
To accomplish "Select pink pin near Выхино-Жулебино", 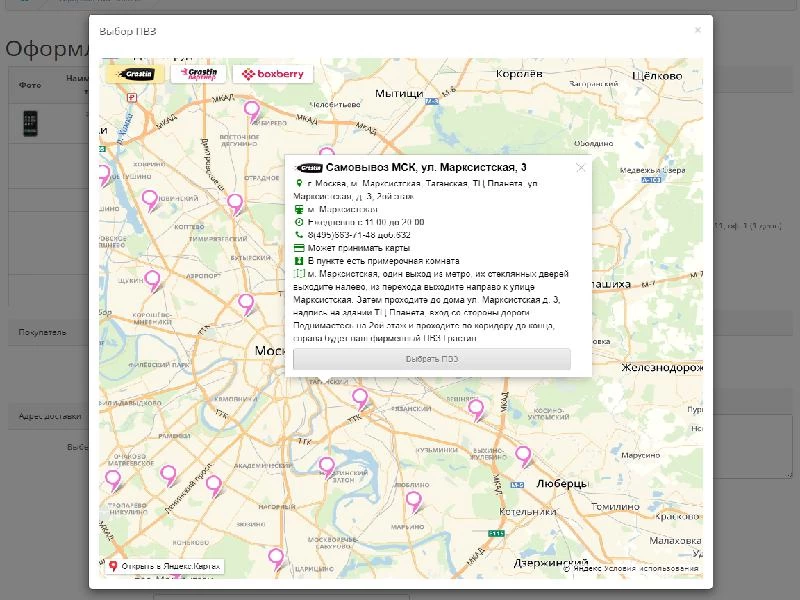I will pyautogui.click(x=523, y=456).
